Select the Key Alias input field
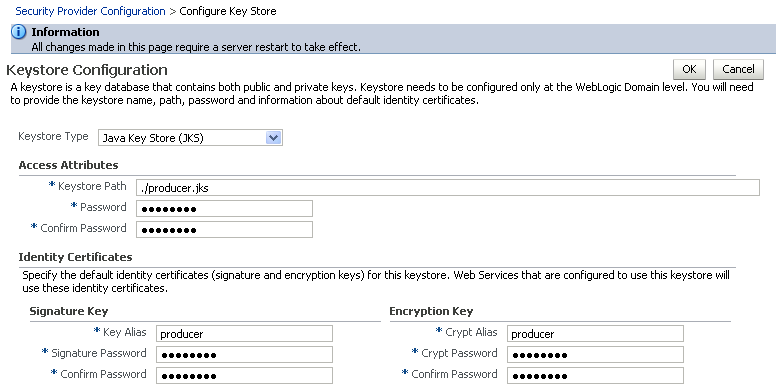The height and width of the screenshot is (392, 782). (244, 334)
